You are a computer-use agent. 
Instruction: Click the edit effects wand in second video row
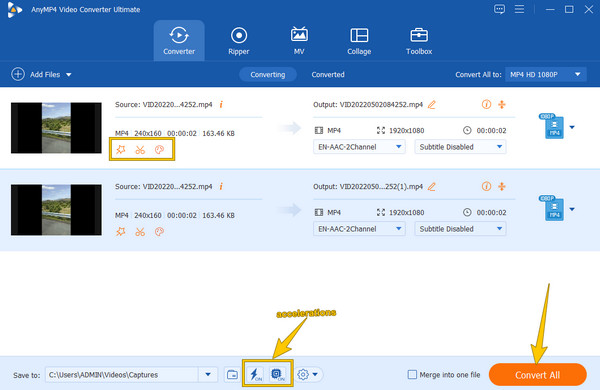coord(121,232)
